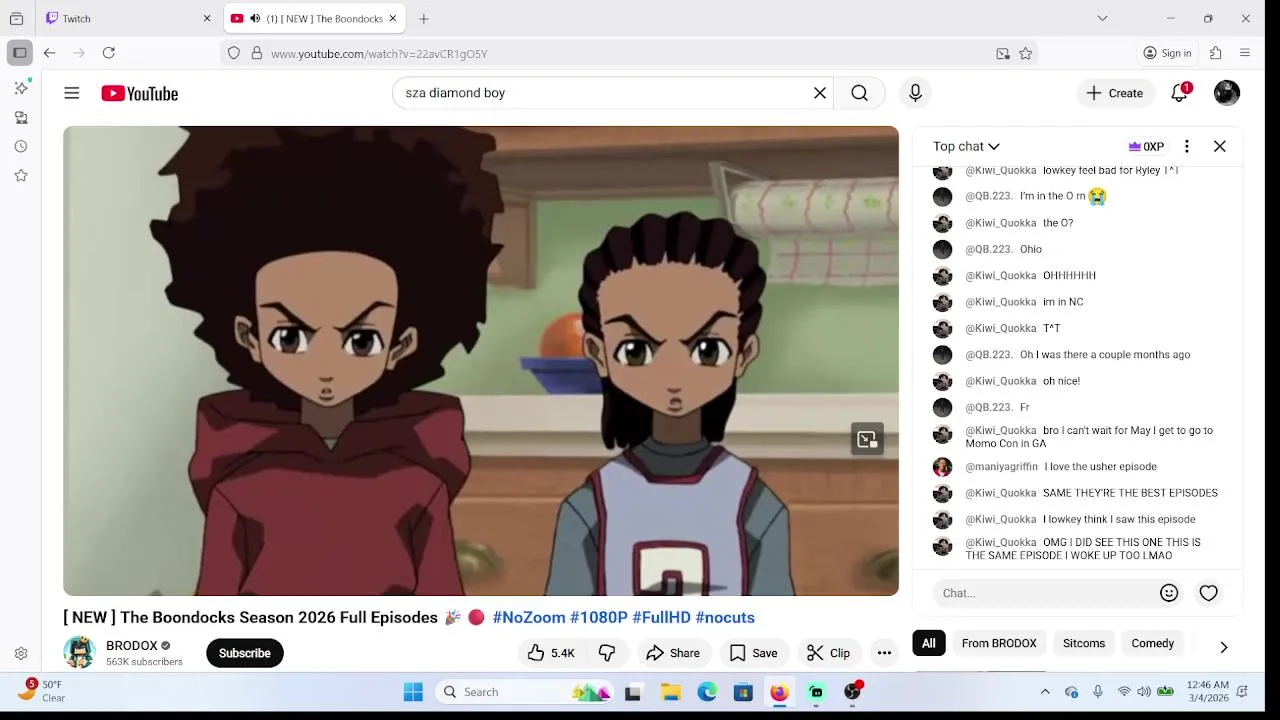Click the URL address bar
Screen dimensions: 1280x720
[630, 53]
